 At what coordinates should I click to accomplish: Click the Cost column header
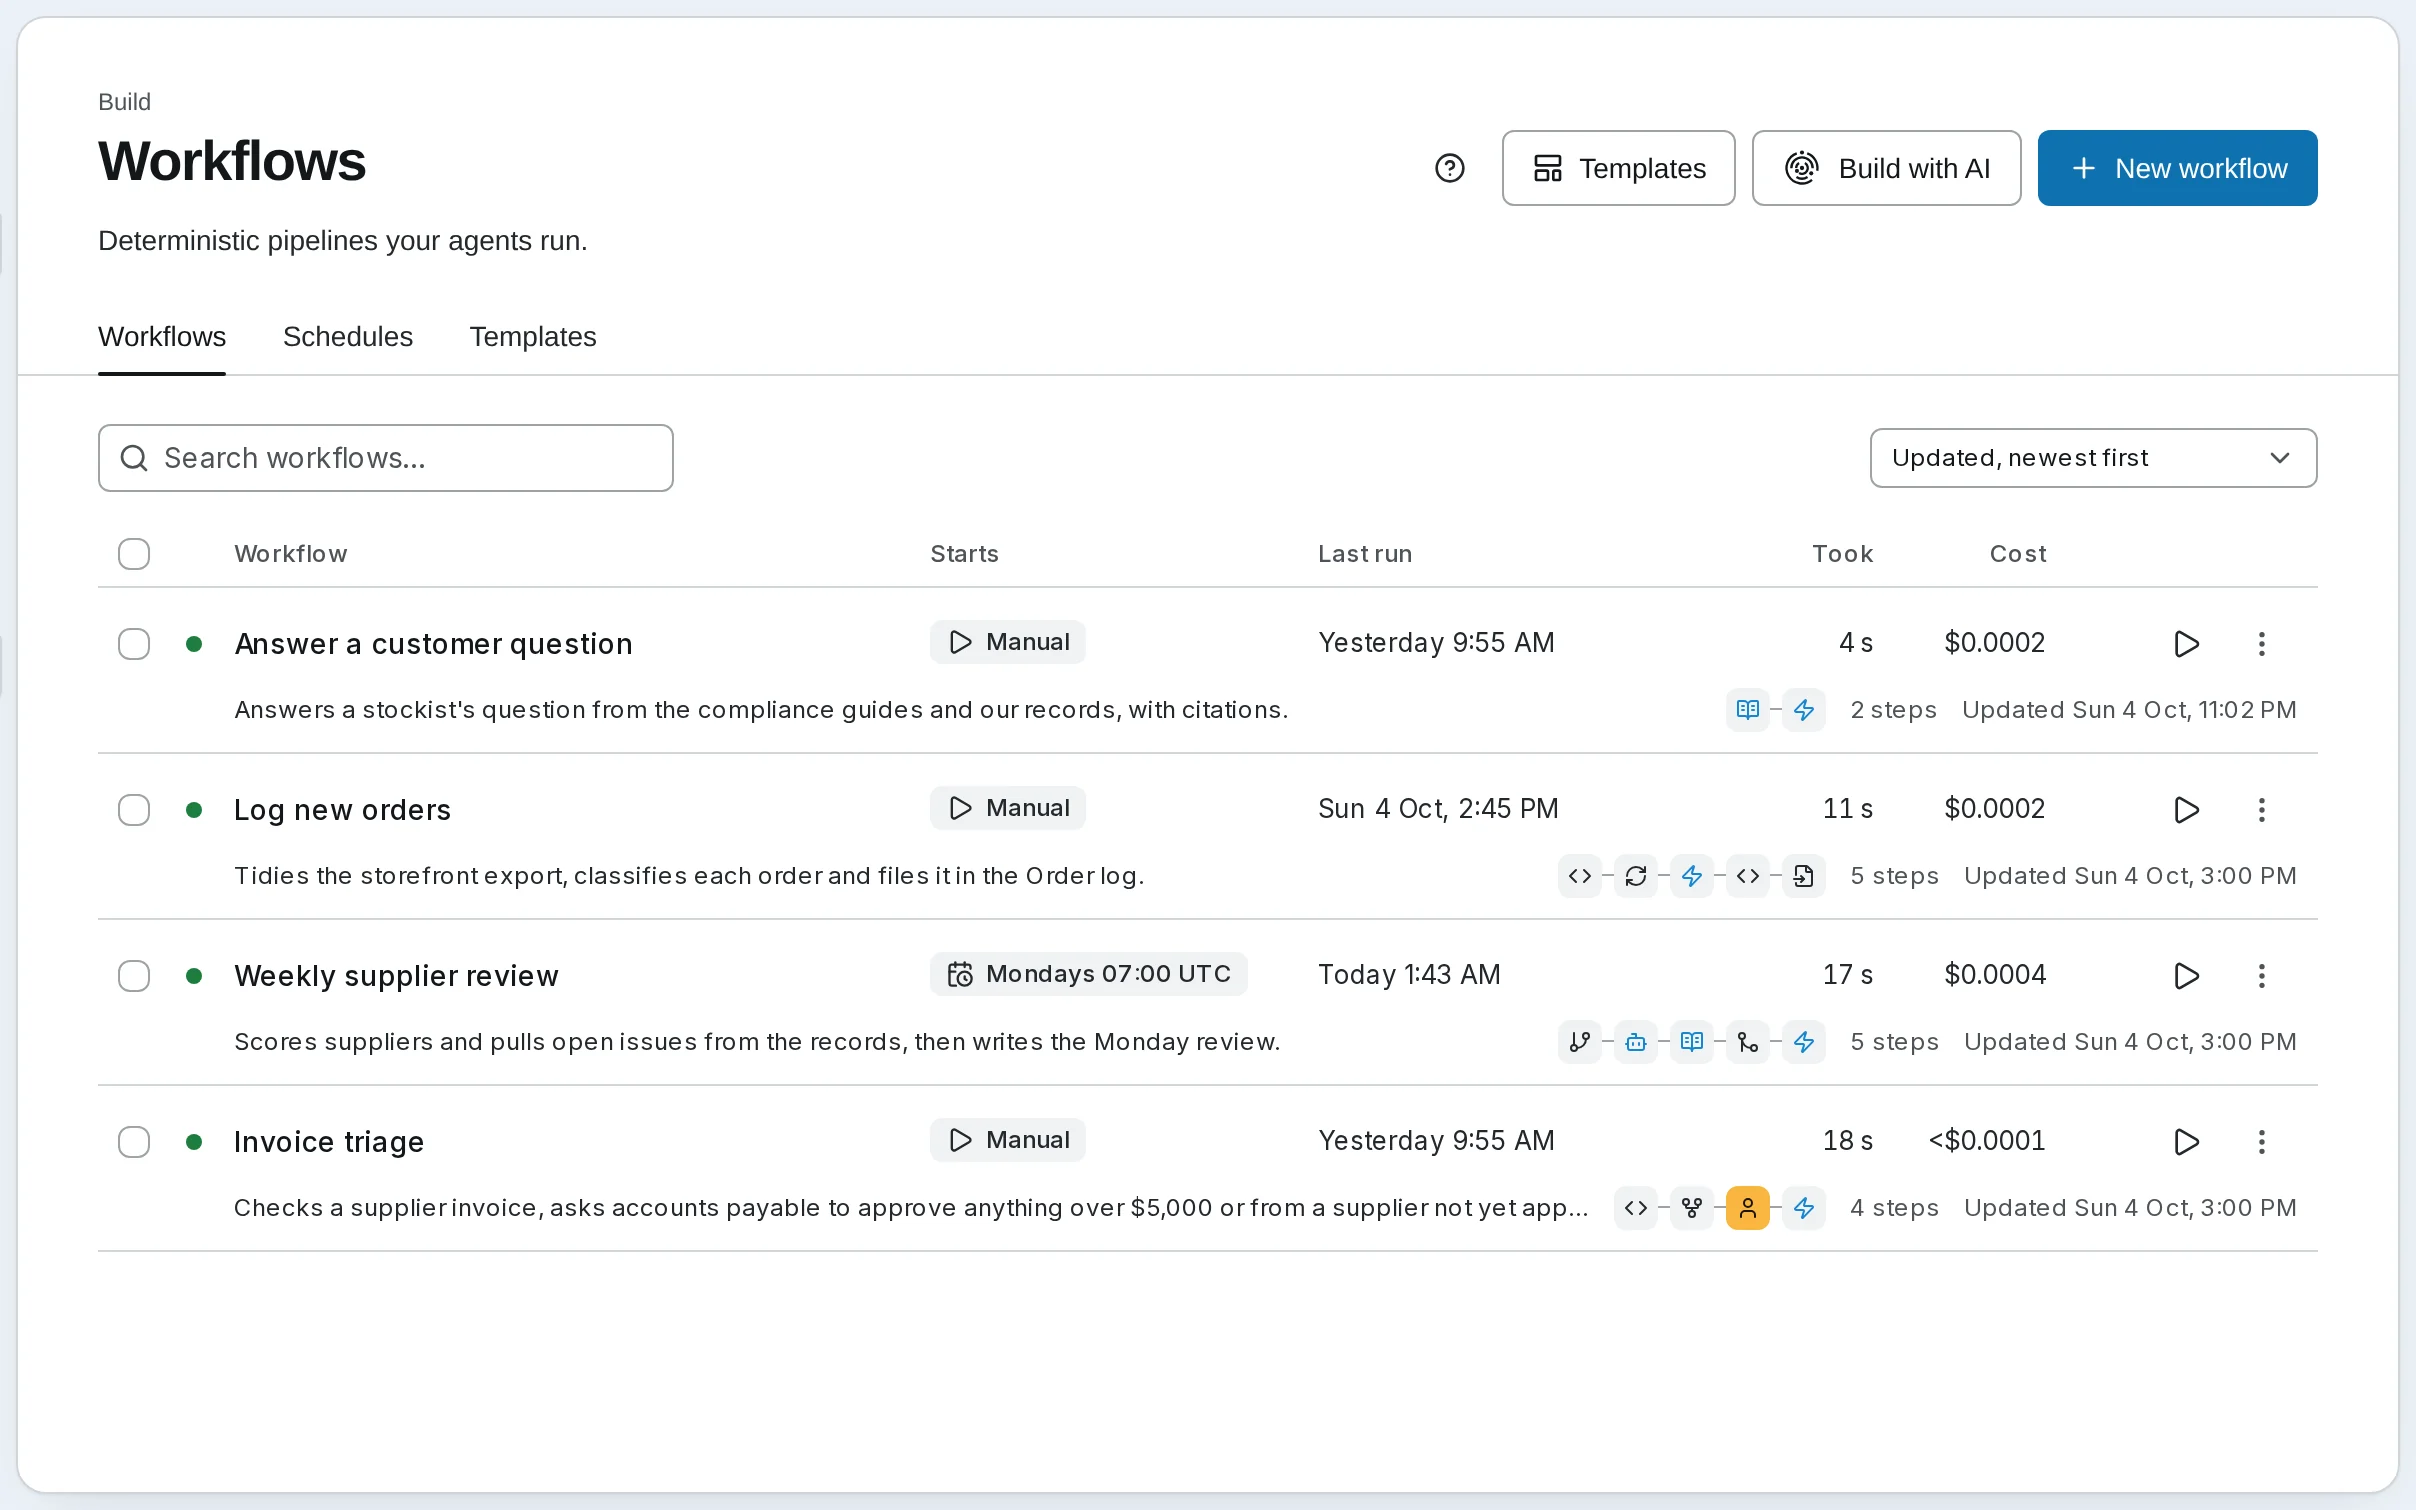(2017, 554)
